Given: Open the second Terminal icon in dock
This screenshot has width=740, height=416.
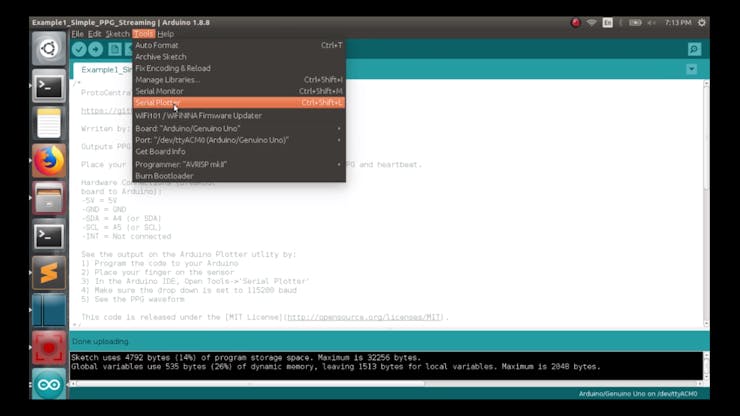Looking at the screenshot, I should click(x=49, y=236).
